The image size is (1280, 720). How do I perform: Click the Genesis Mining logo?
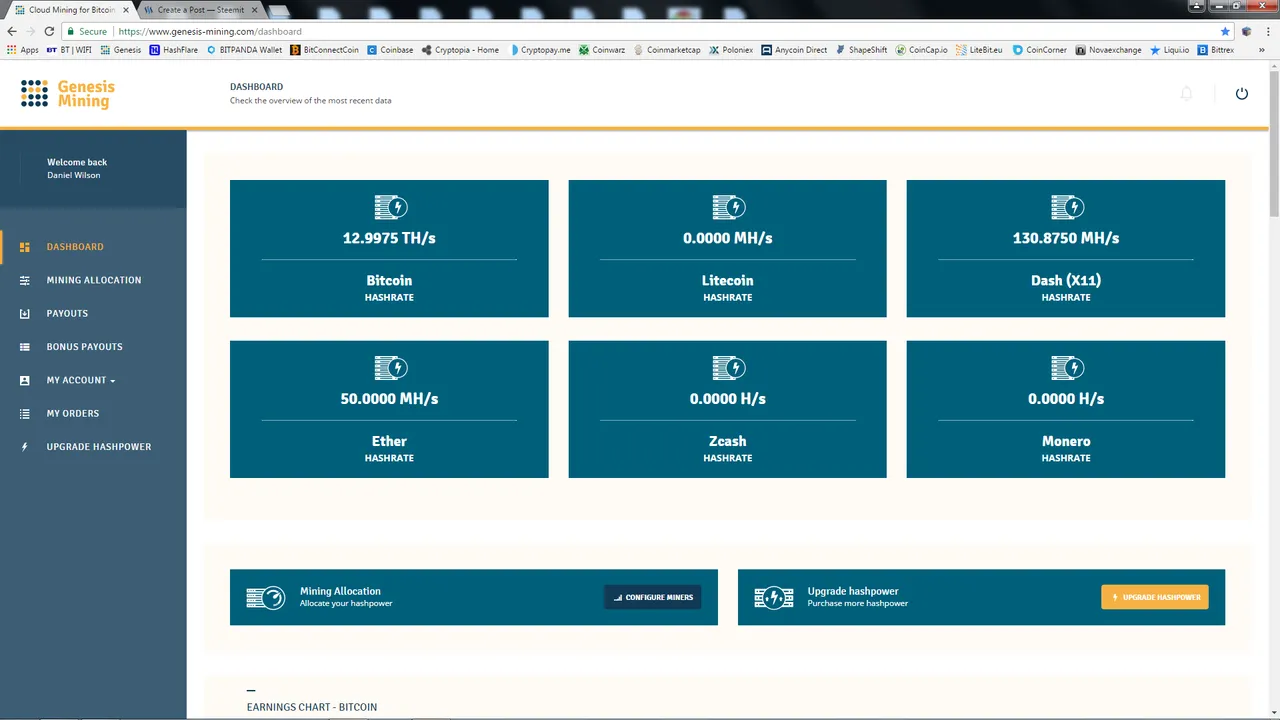pyautogui.click(x=68, y=93)
